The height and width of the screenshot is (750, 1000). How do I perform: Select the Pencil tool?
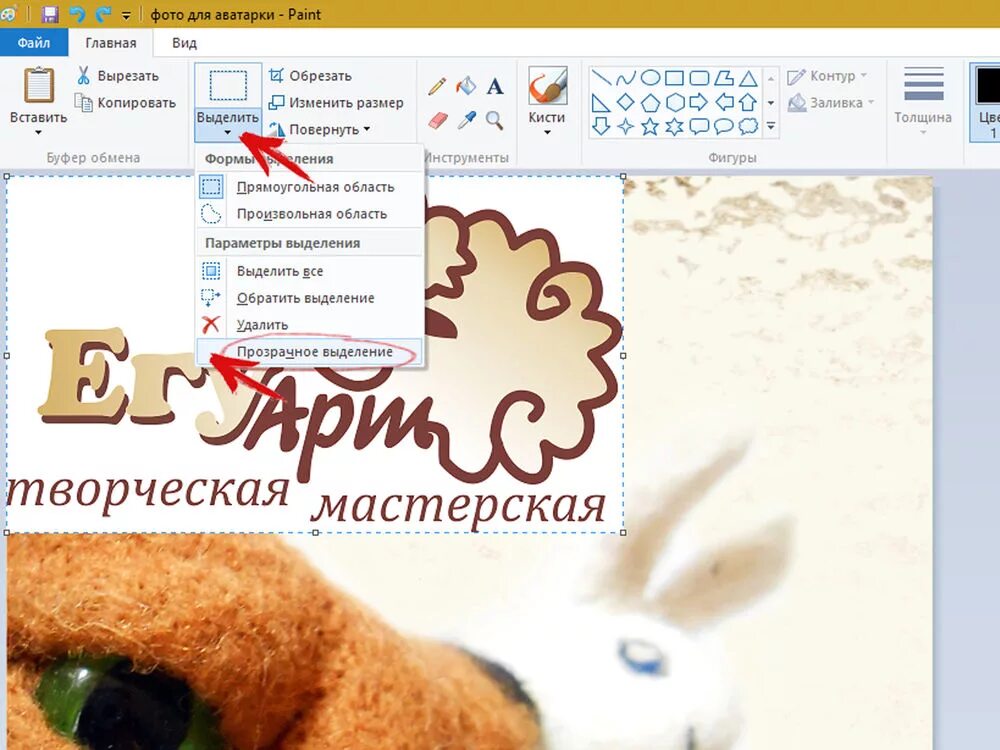click(x=437, y=86)
